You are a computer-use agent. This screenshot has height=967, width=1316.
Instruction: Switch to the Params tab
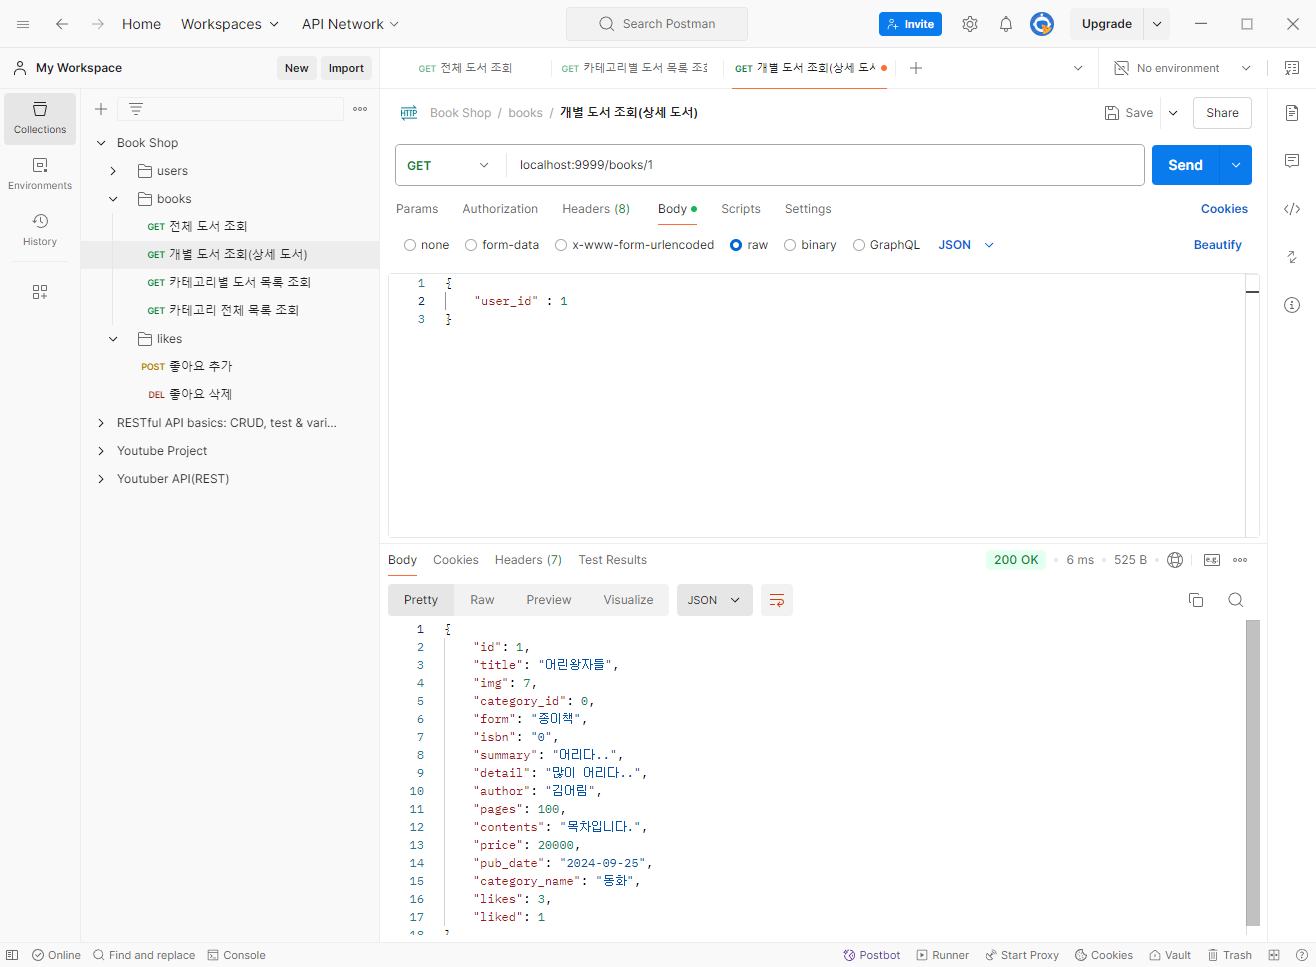[417, 209]
